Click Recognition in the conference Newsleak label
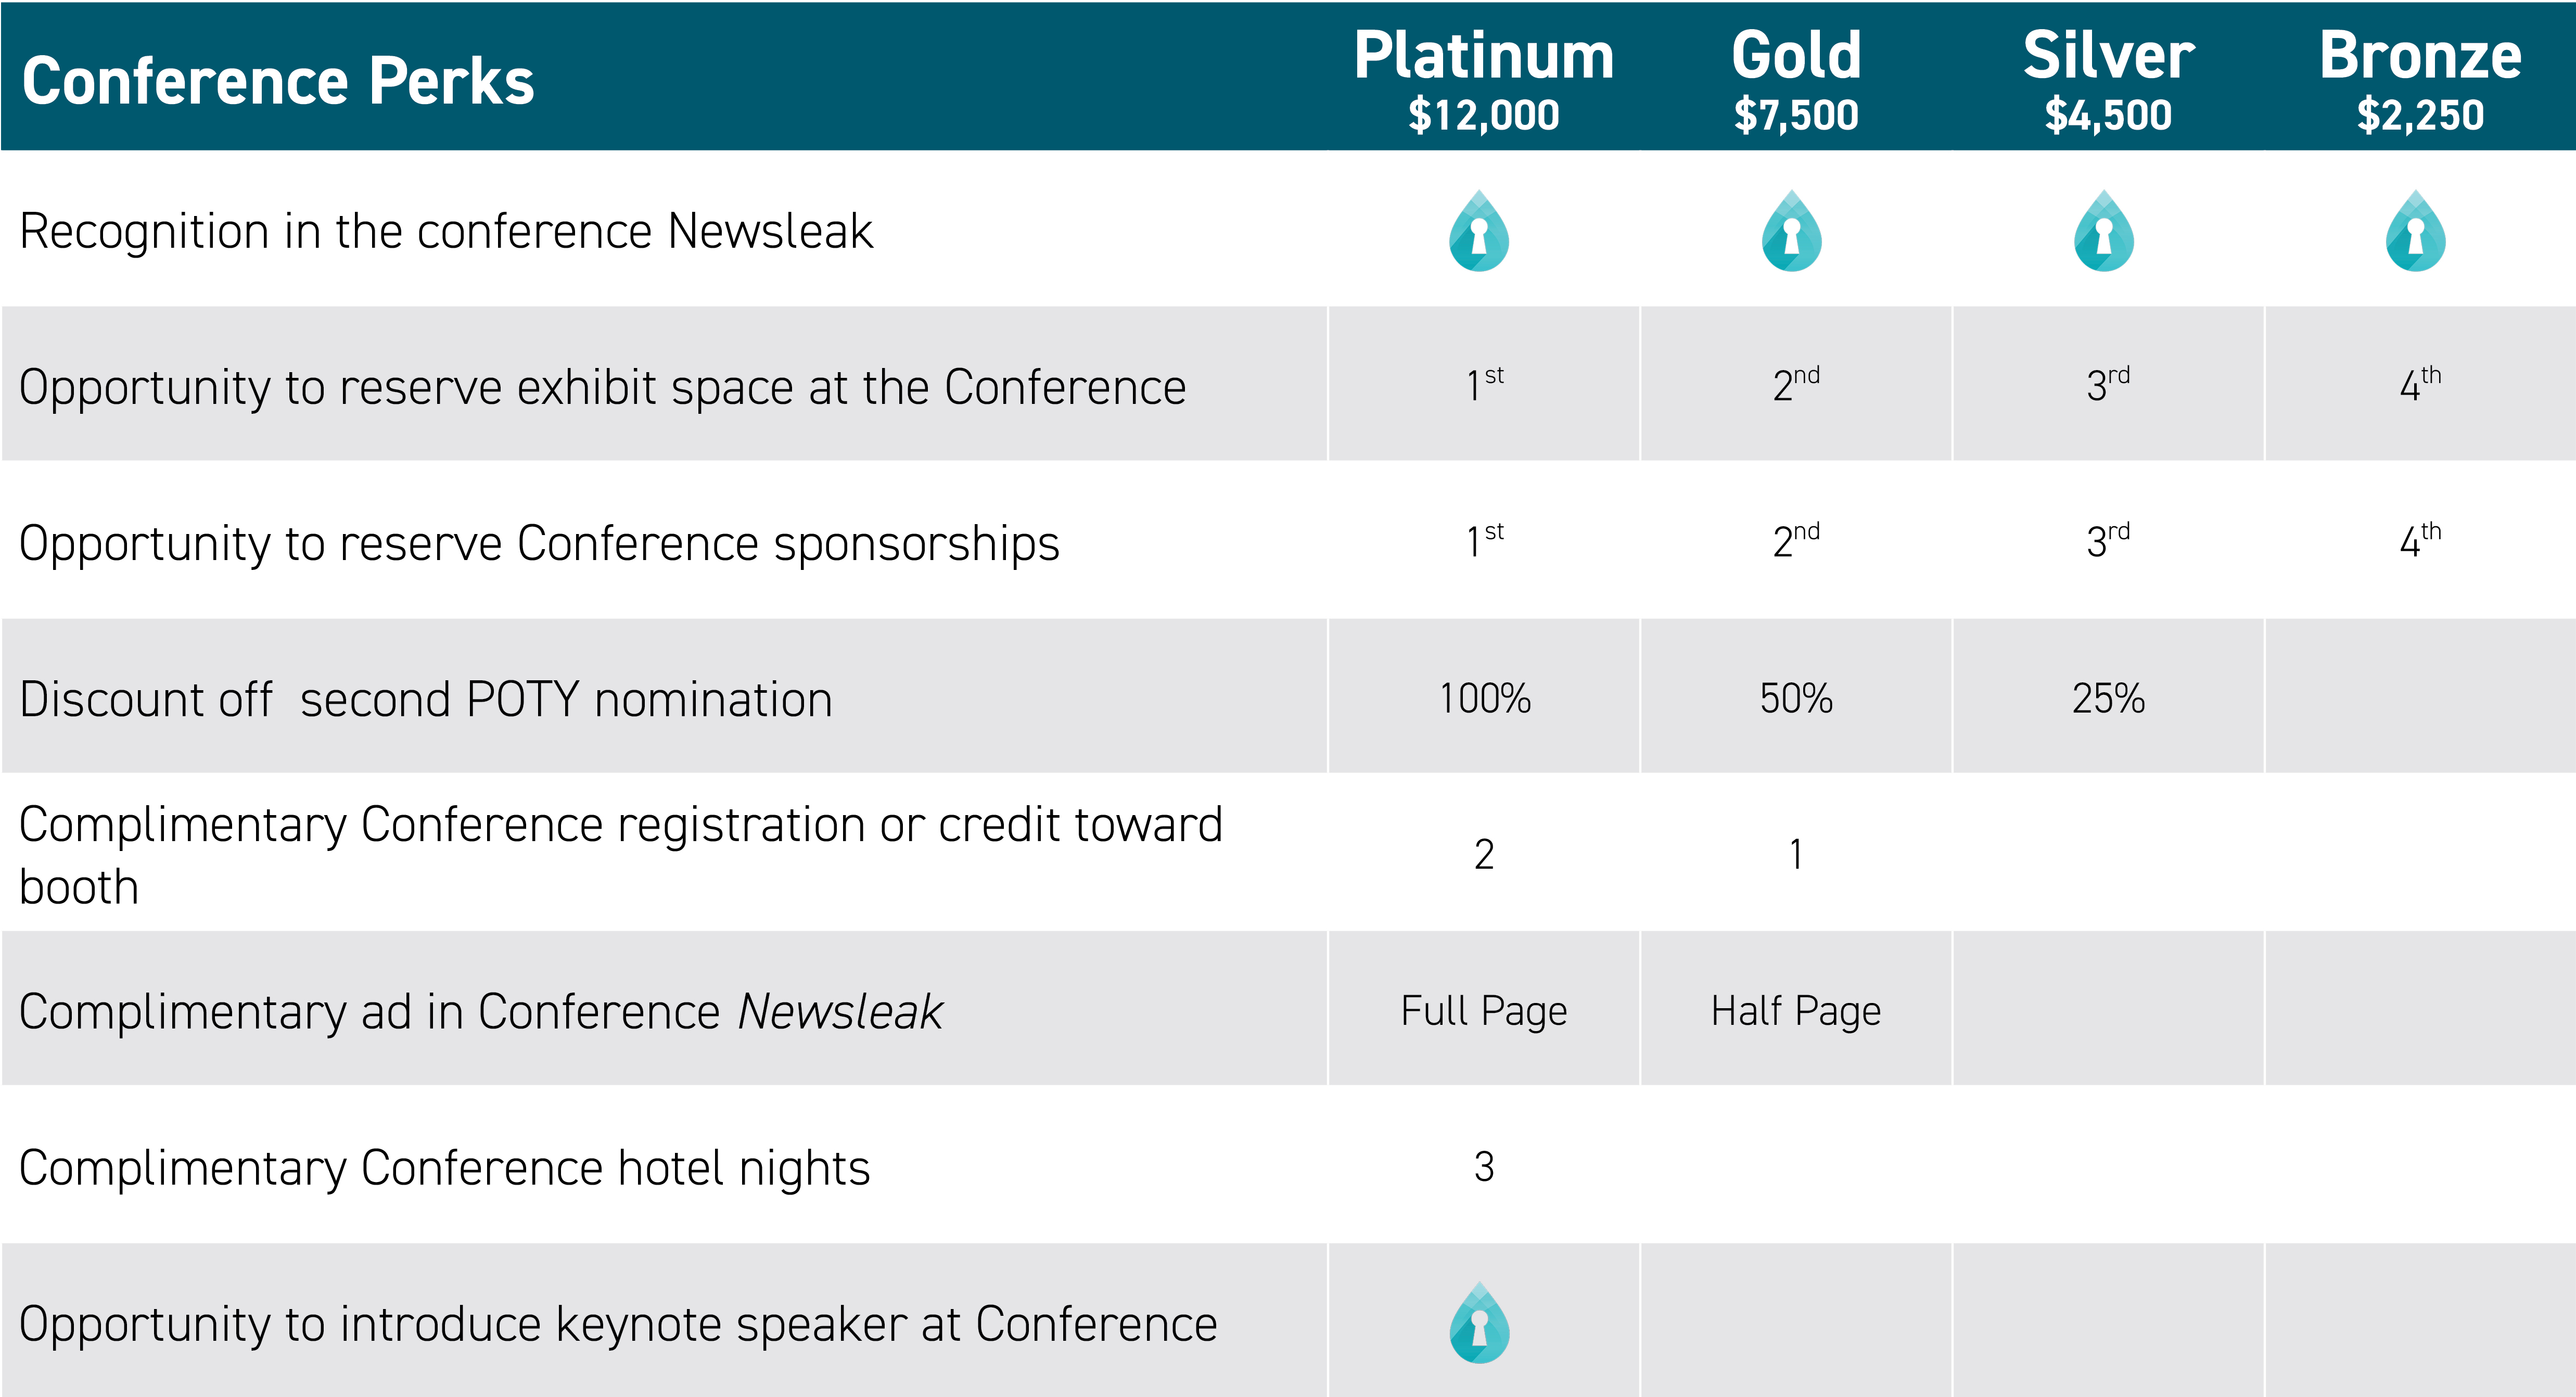The width and height of the screenshot is (2576, 1397). click(x=446, y=232)
